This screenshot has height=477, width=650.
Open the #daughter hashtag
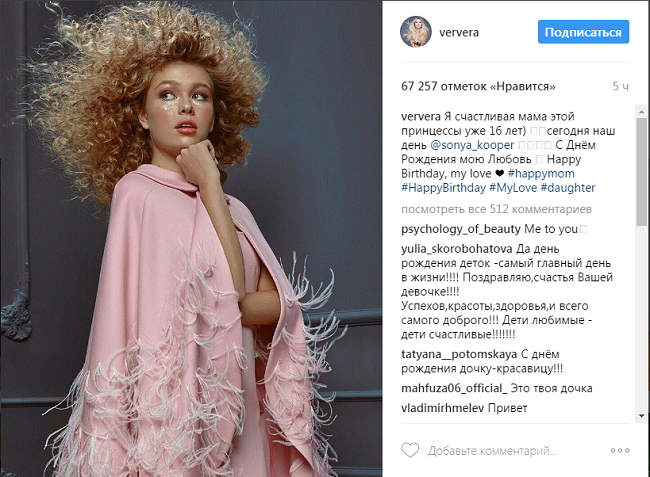coord(568,188)
